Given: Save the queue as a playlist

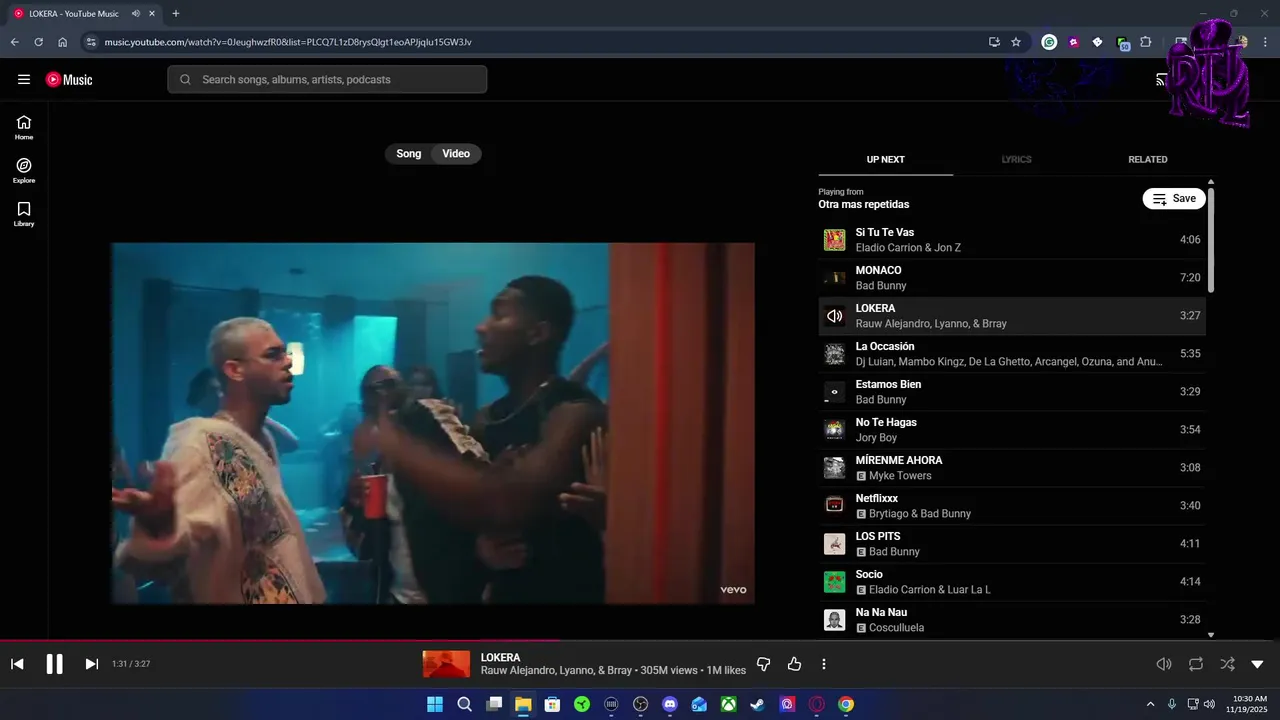Looking at the screenshot, I should (1174, 199).
